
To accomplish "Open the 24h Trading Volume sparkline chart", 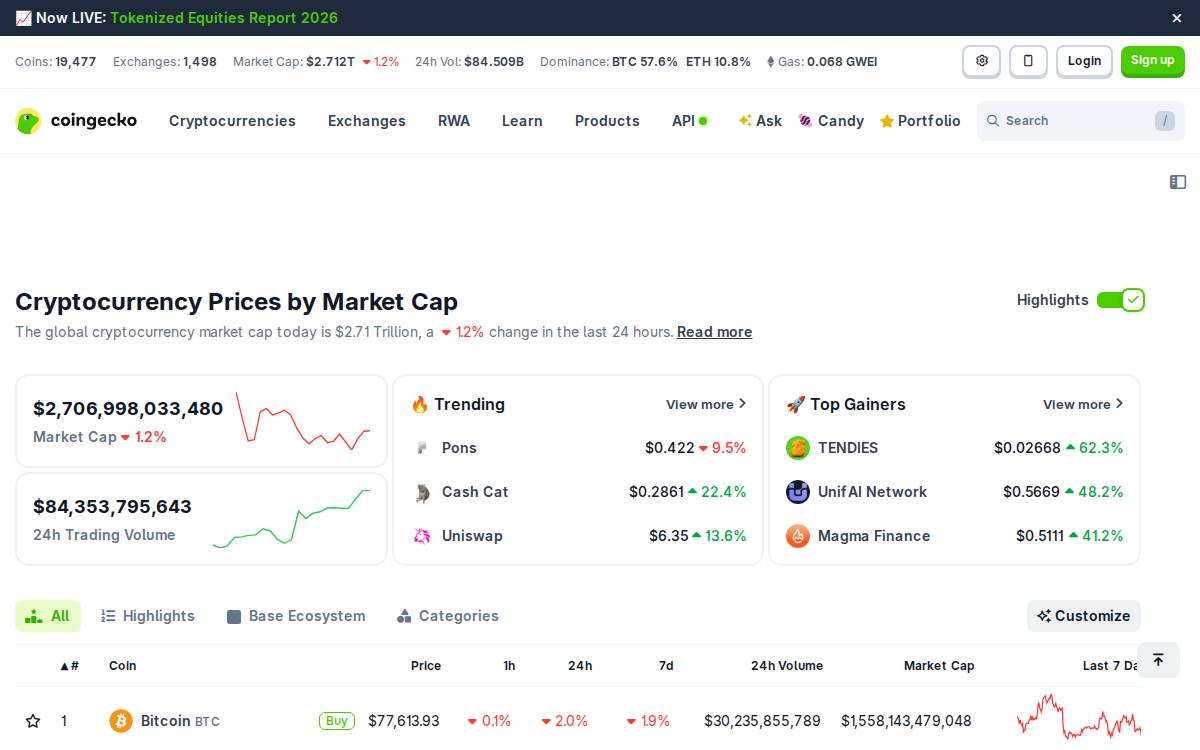I will point(292,519).
